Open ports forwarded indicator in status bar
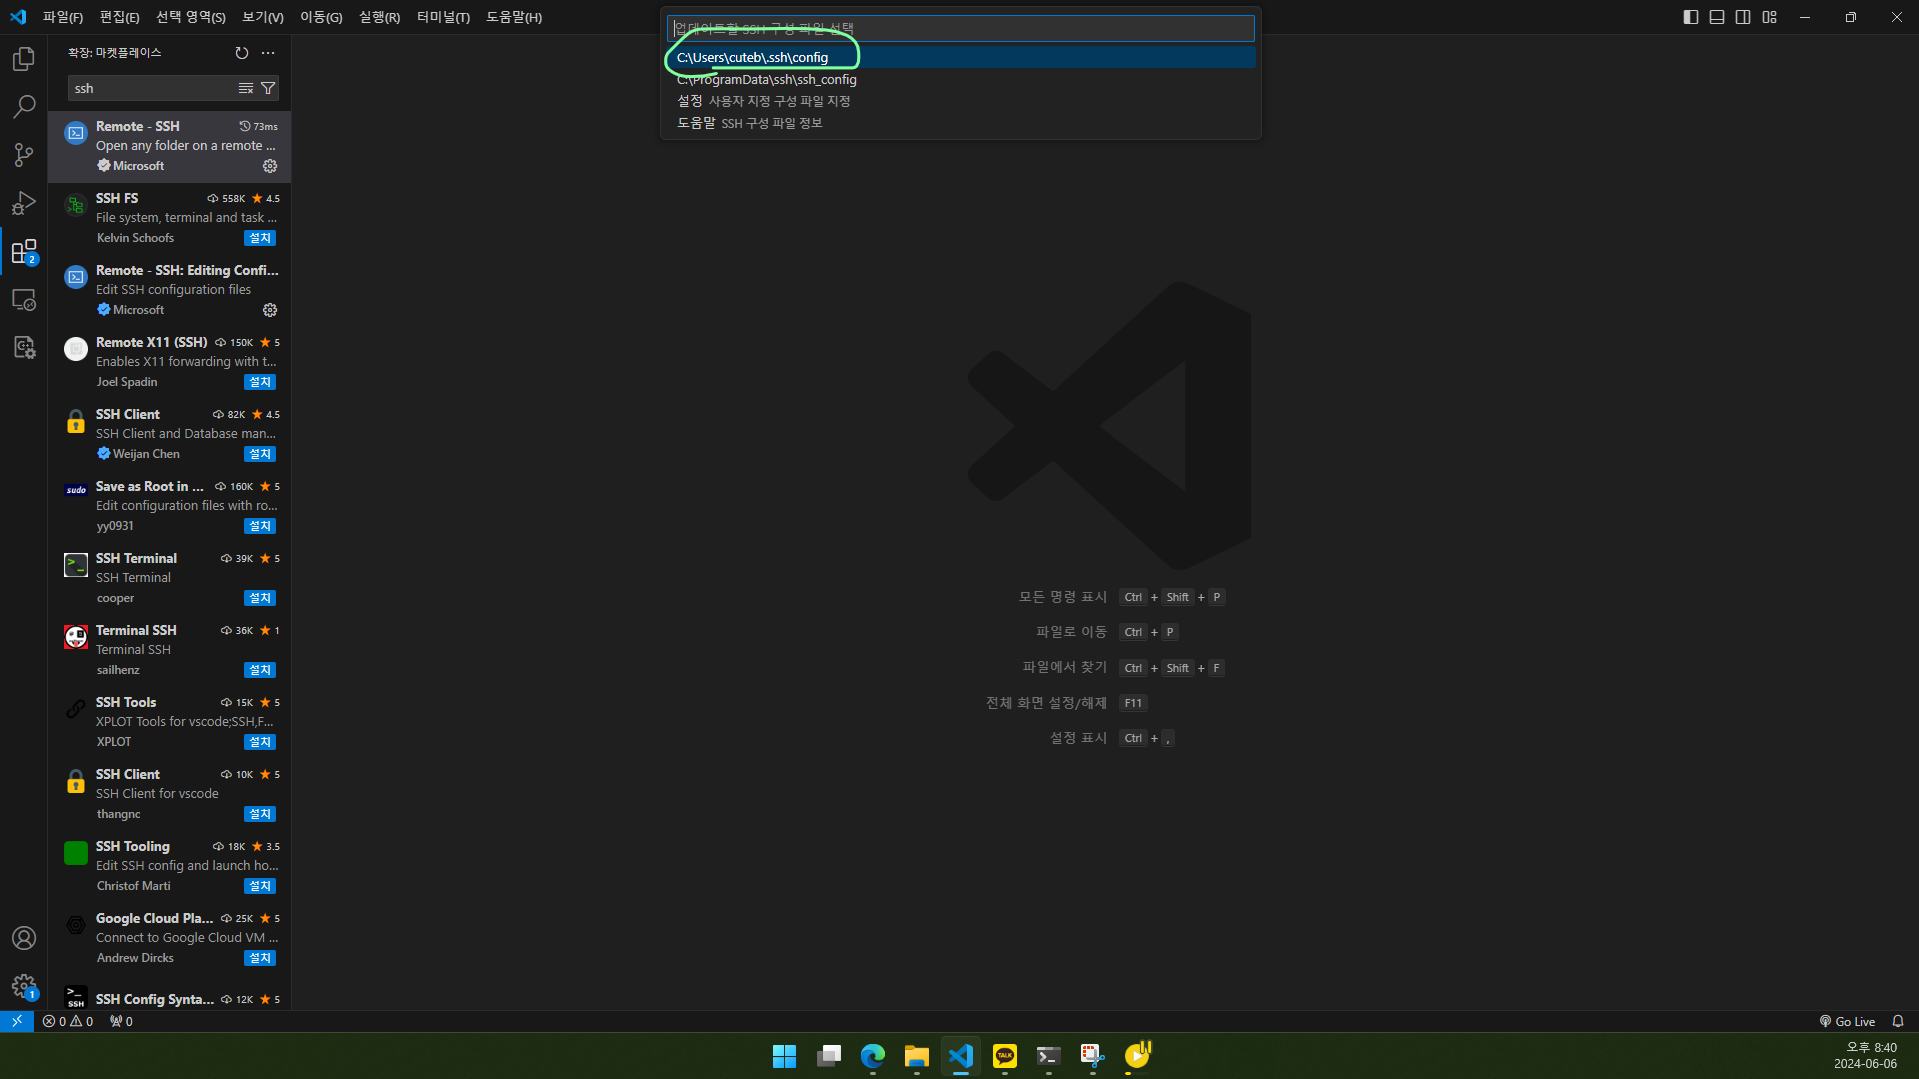Image resolution: width=1919 pixels, height=1079 pixels. click(x=121, y=1021)
